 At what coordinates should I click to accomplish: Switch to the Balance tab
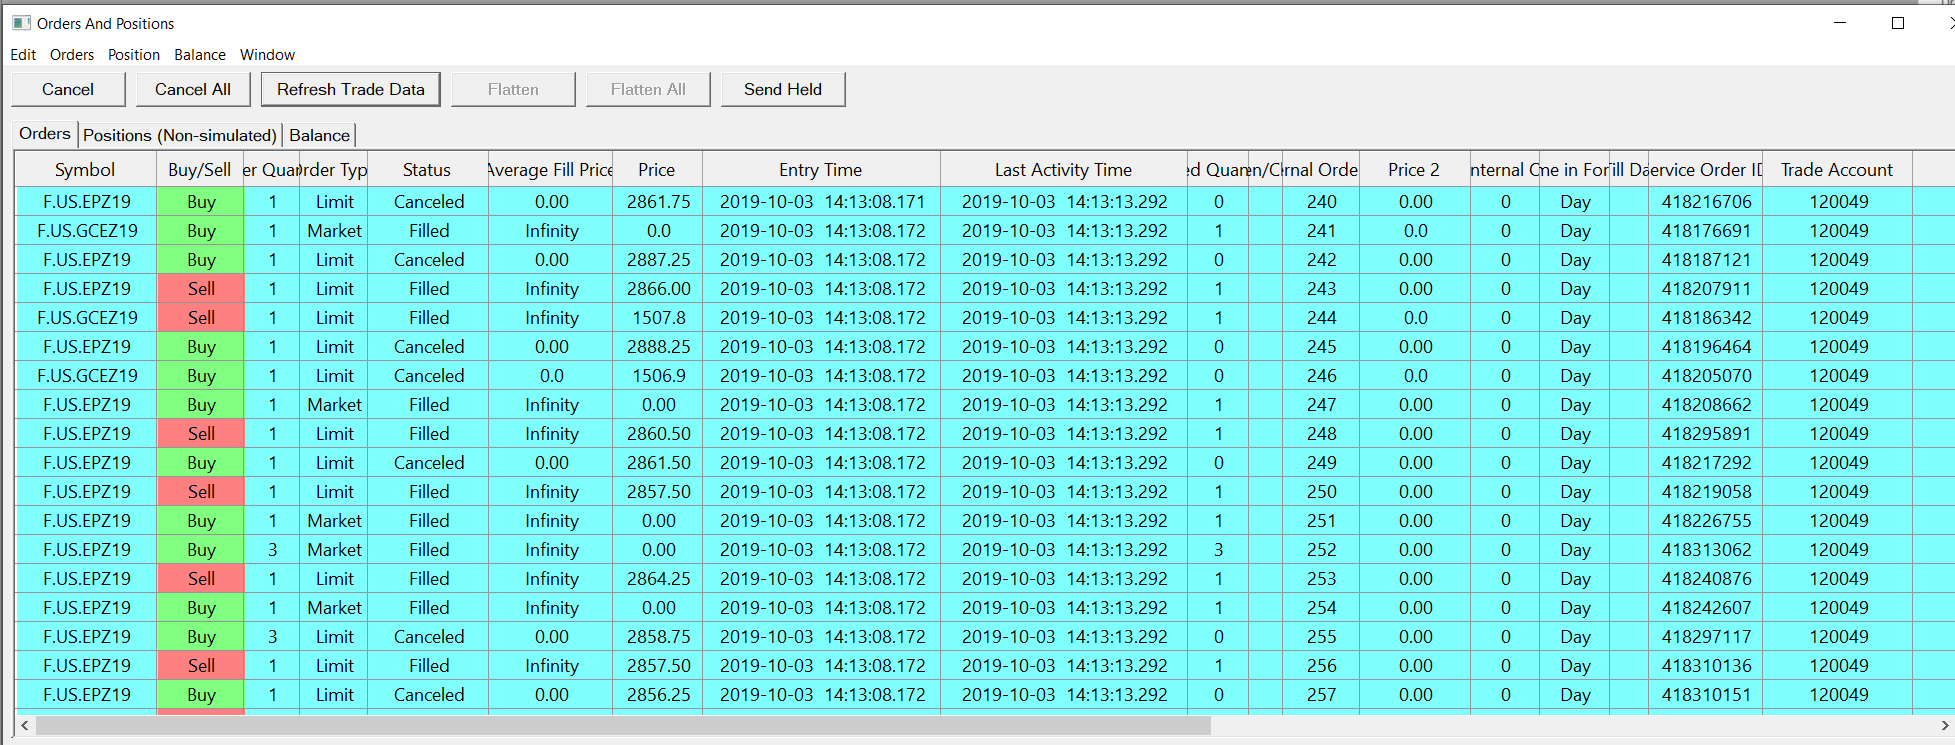click(319, 135)
